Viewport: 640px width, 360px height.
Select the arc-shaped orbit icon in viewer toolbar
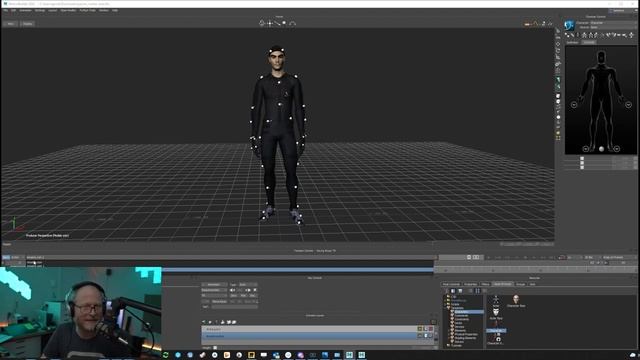pyautogui.click(x=292, y=23)
